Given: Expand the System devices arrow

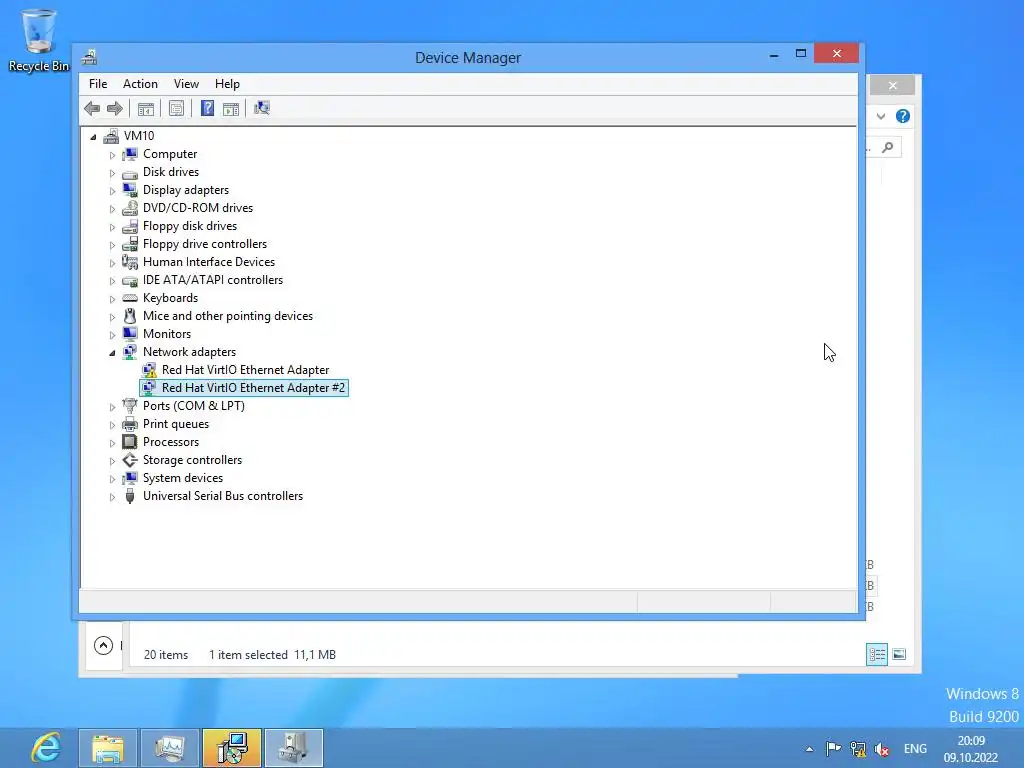Looking at the screenshot, I should [x=112, y=479].
